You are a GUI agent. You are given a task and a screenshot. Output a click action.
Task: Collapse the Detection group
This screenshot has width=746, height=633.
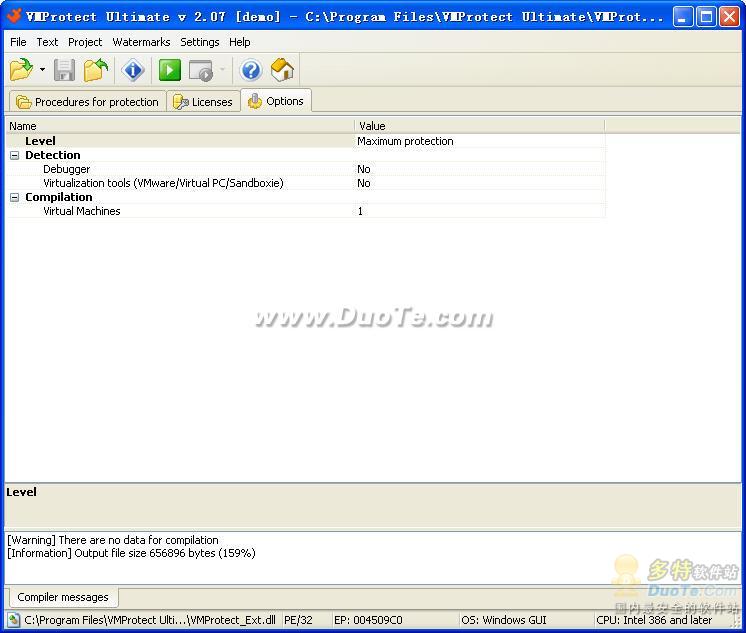coord(15,155)
